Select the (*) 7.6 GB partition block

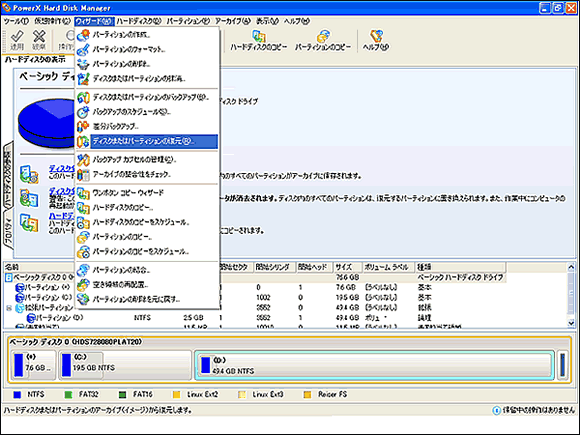click(x=33, y=364)
